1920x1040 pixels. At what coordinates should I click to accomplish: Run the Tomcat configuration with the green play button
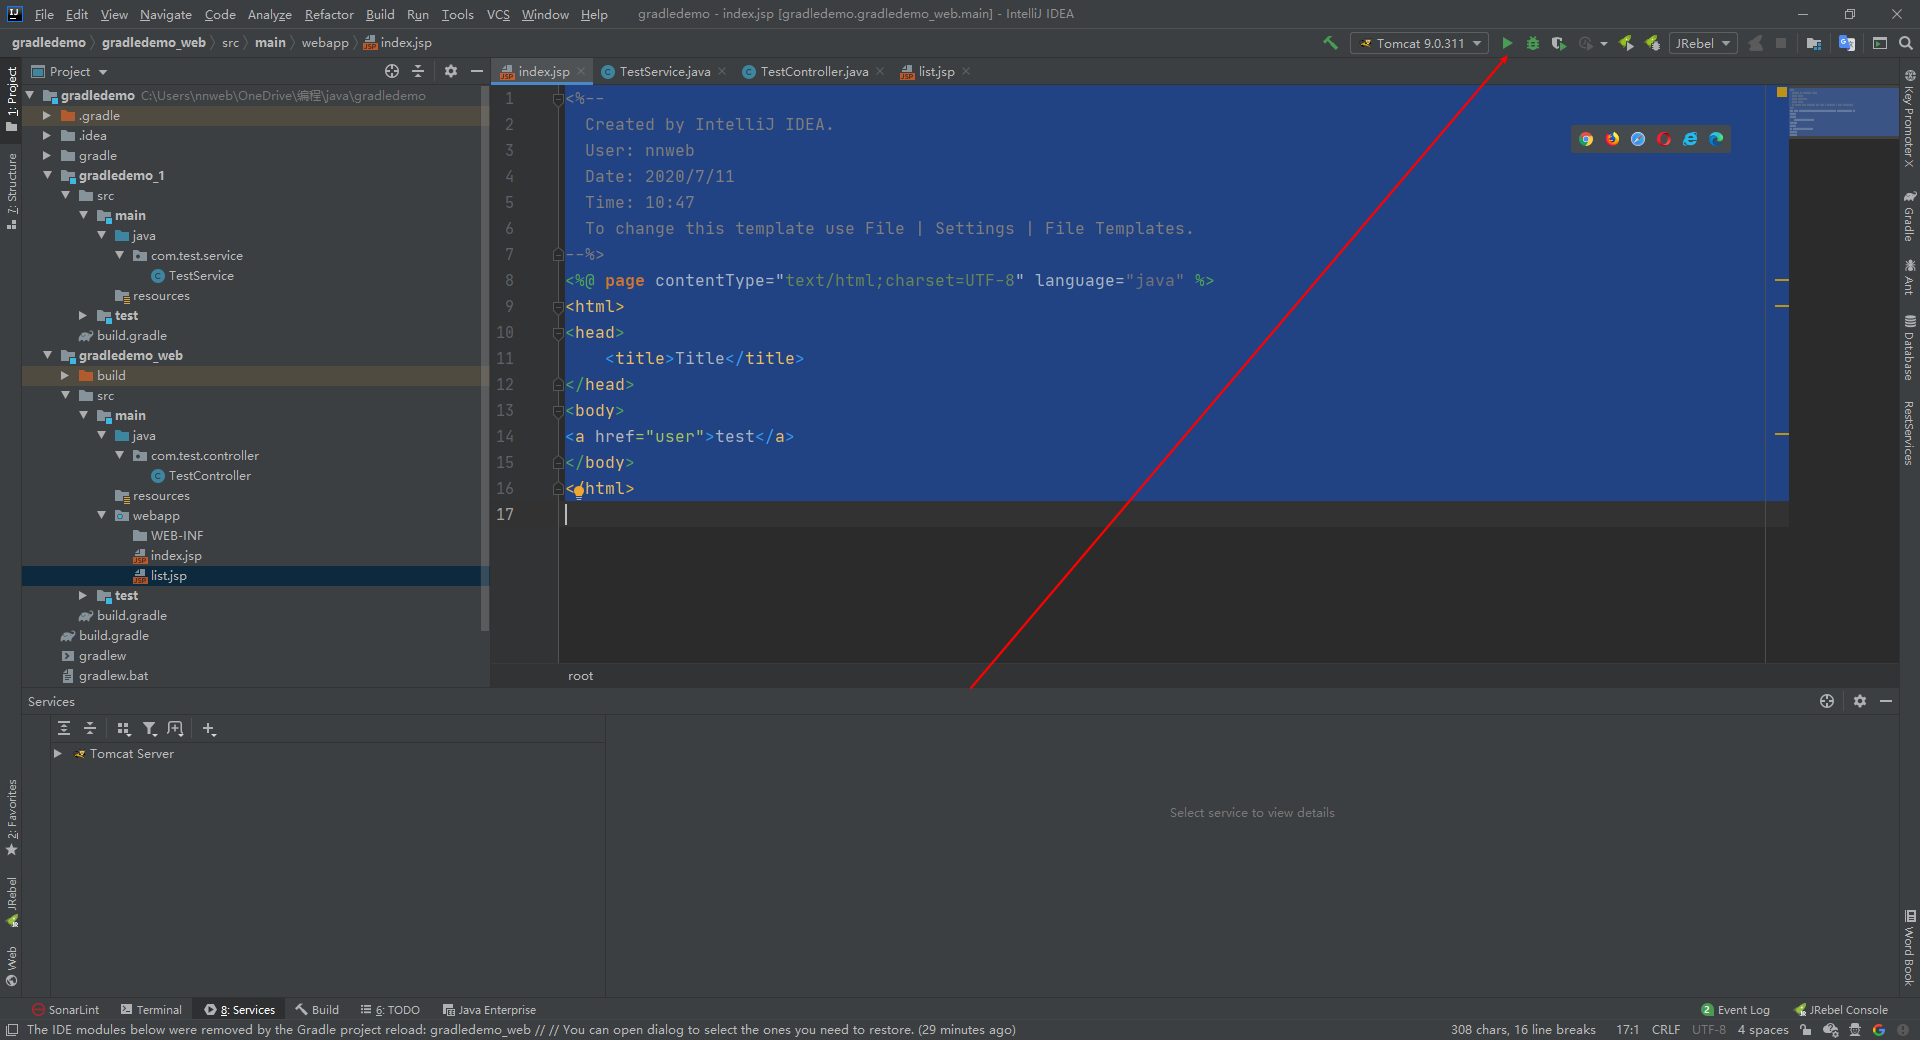click(x=1507, y=43)
